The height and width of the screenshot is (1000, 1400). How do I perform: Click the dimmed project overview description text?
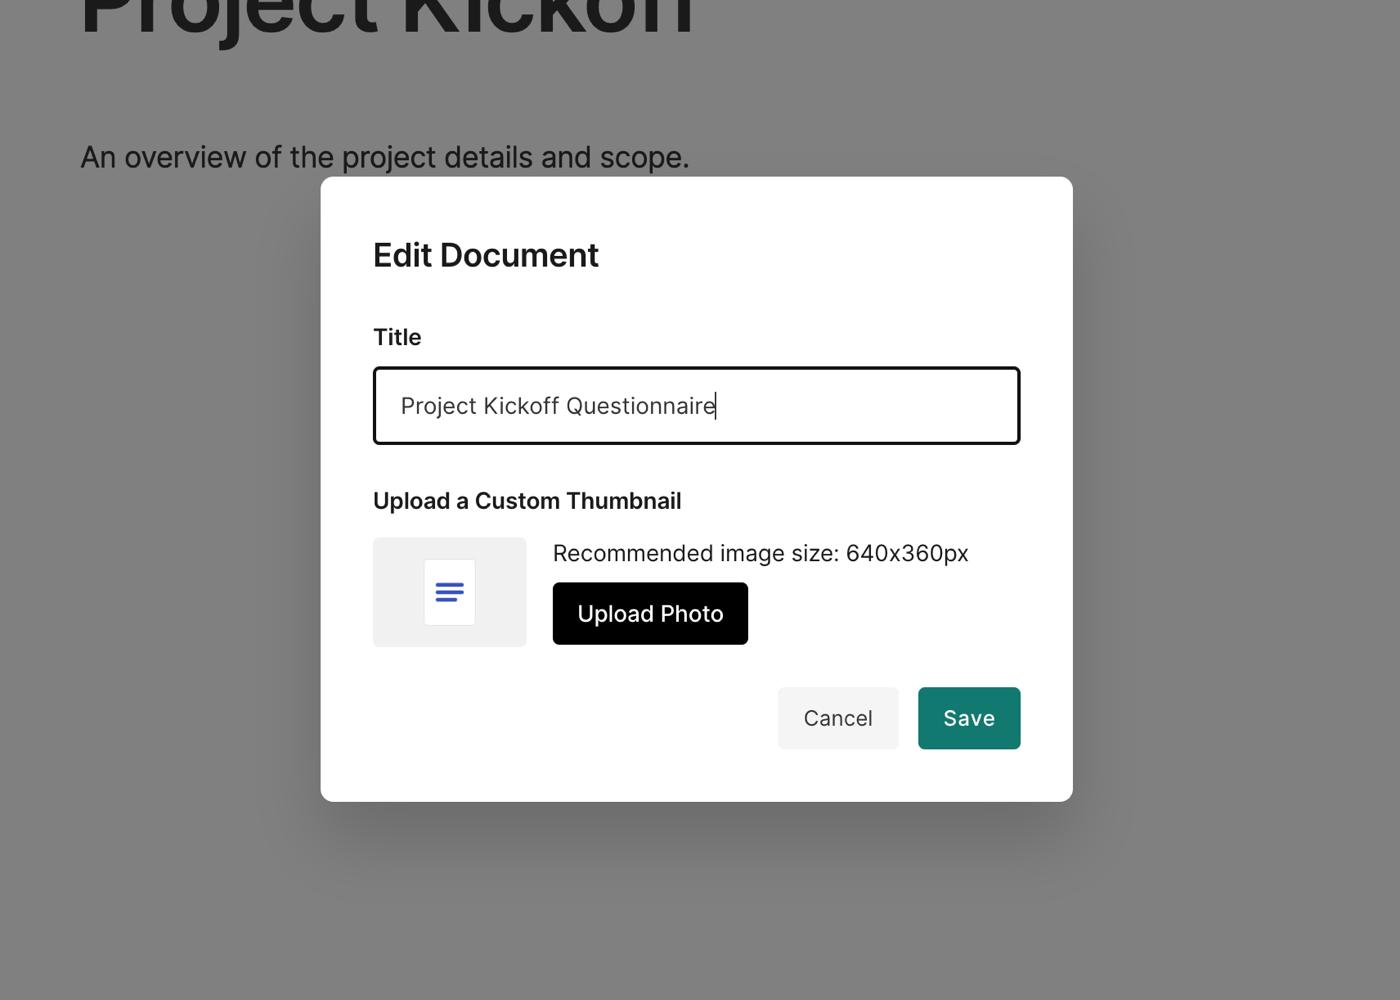(384, 157)
